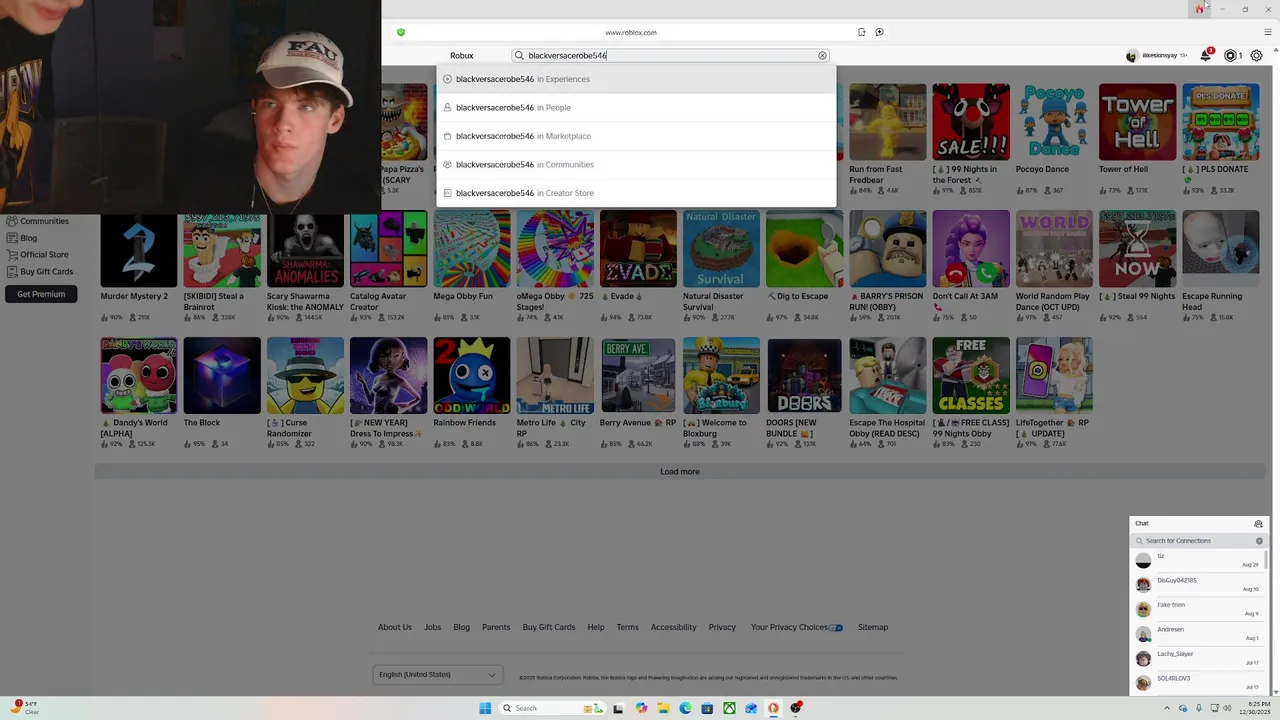Image resolution: width=1280 pixels, height=720 pixels.
Task: Open English (United States) language dropdown
Action: point(437,674)
